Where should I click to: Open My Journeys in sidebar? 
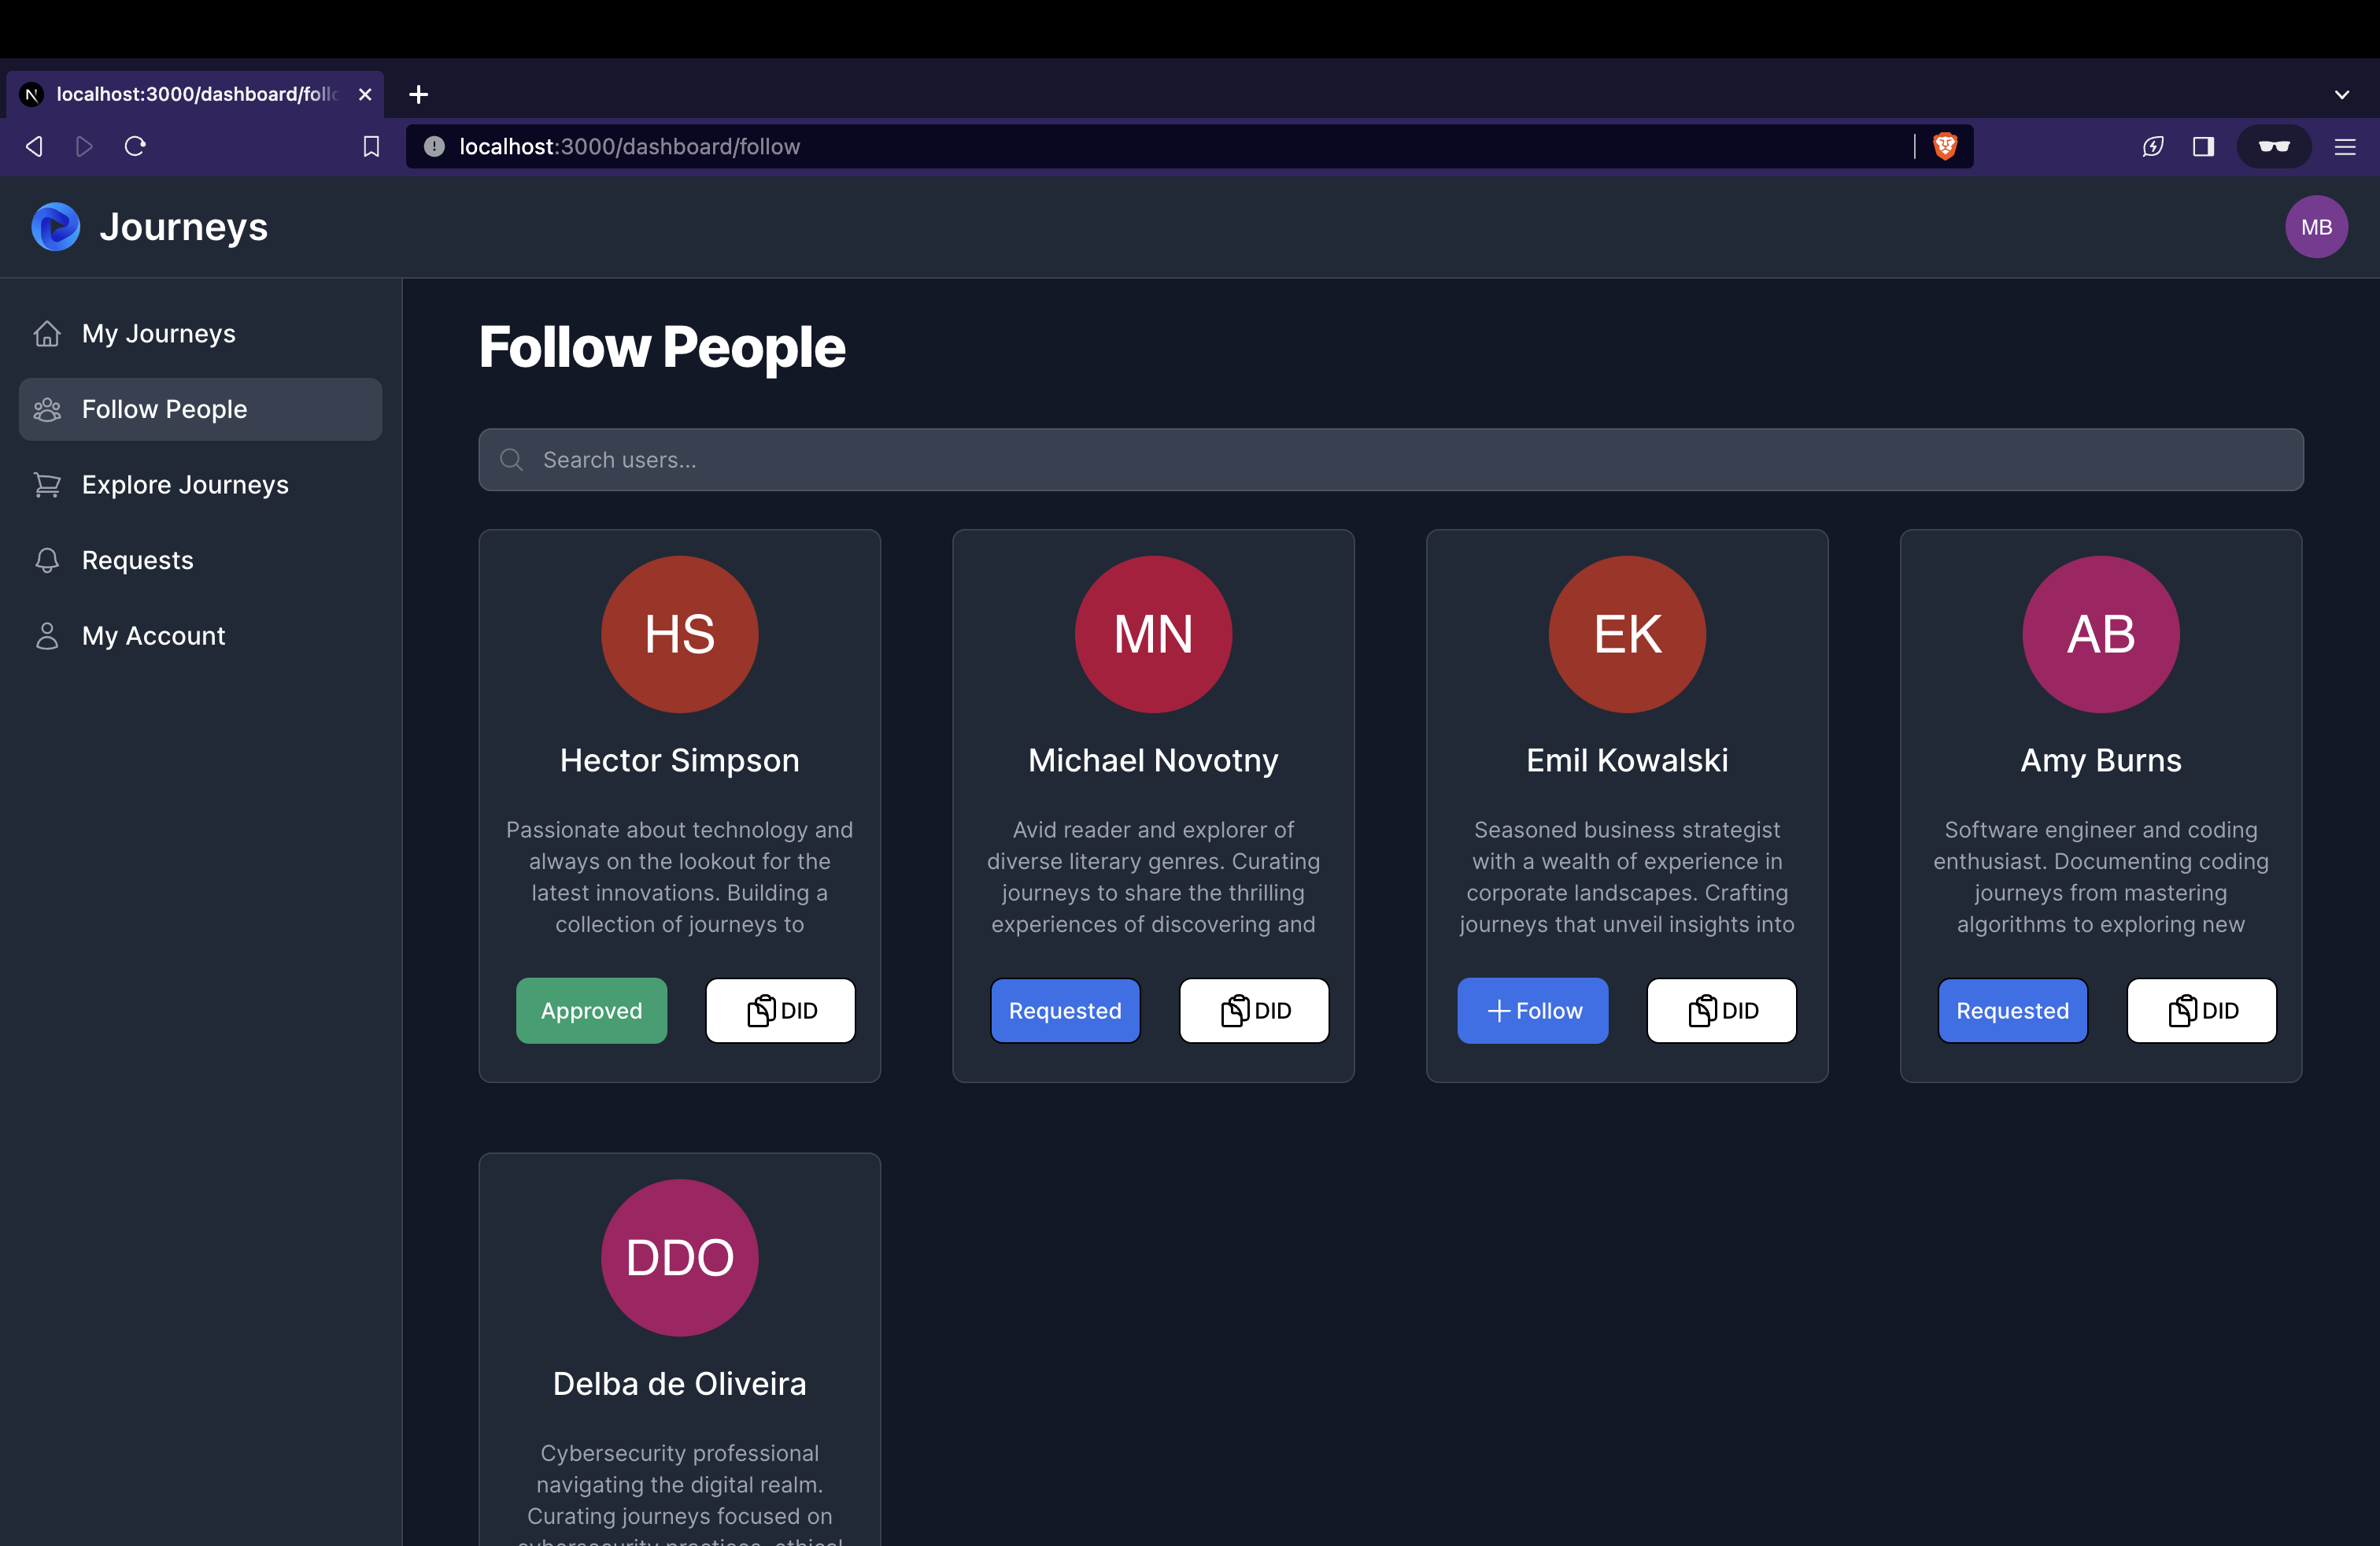(158, 333)
